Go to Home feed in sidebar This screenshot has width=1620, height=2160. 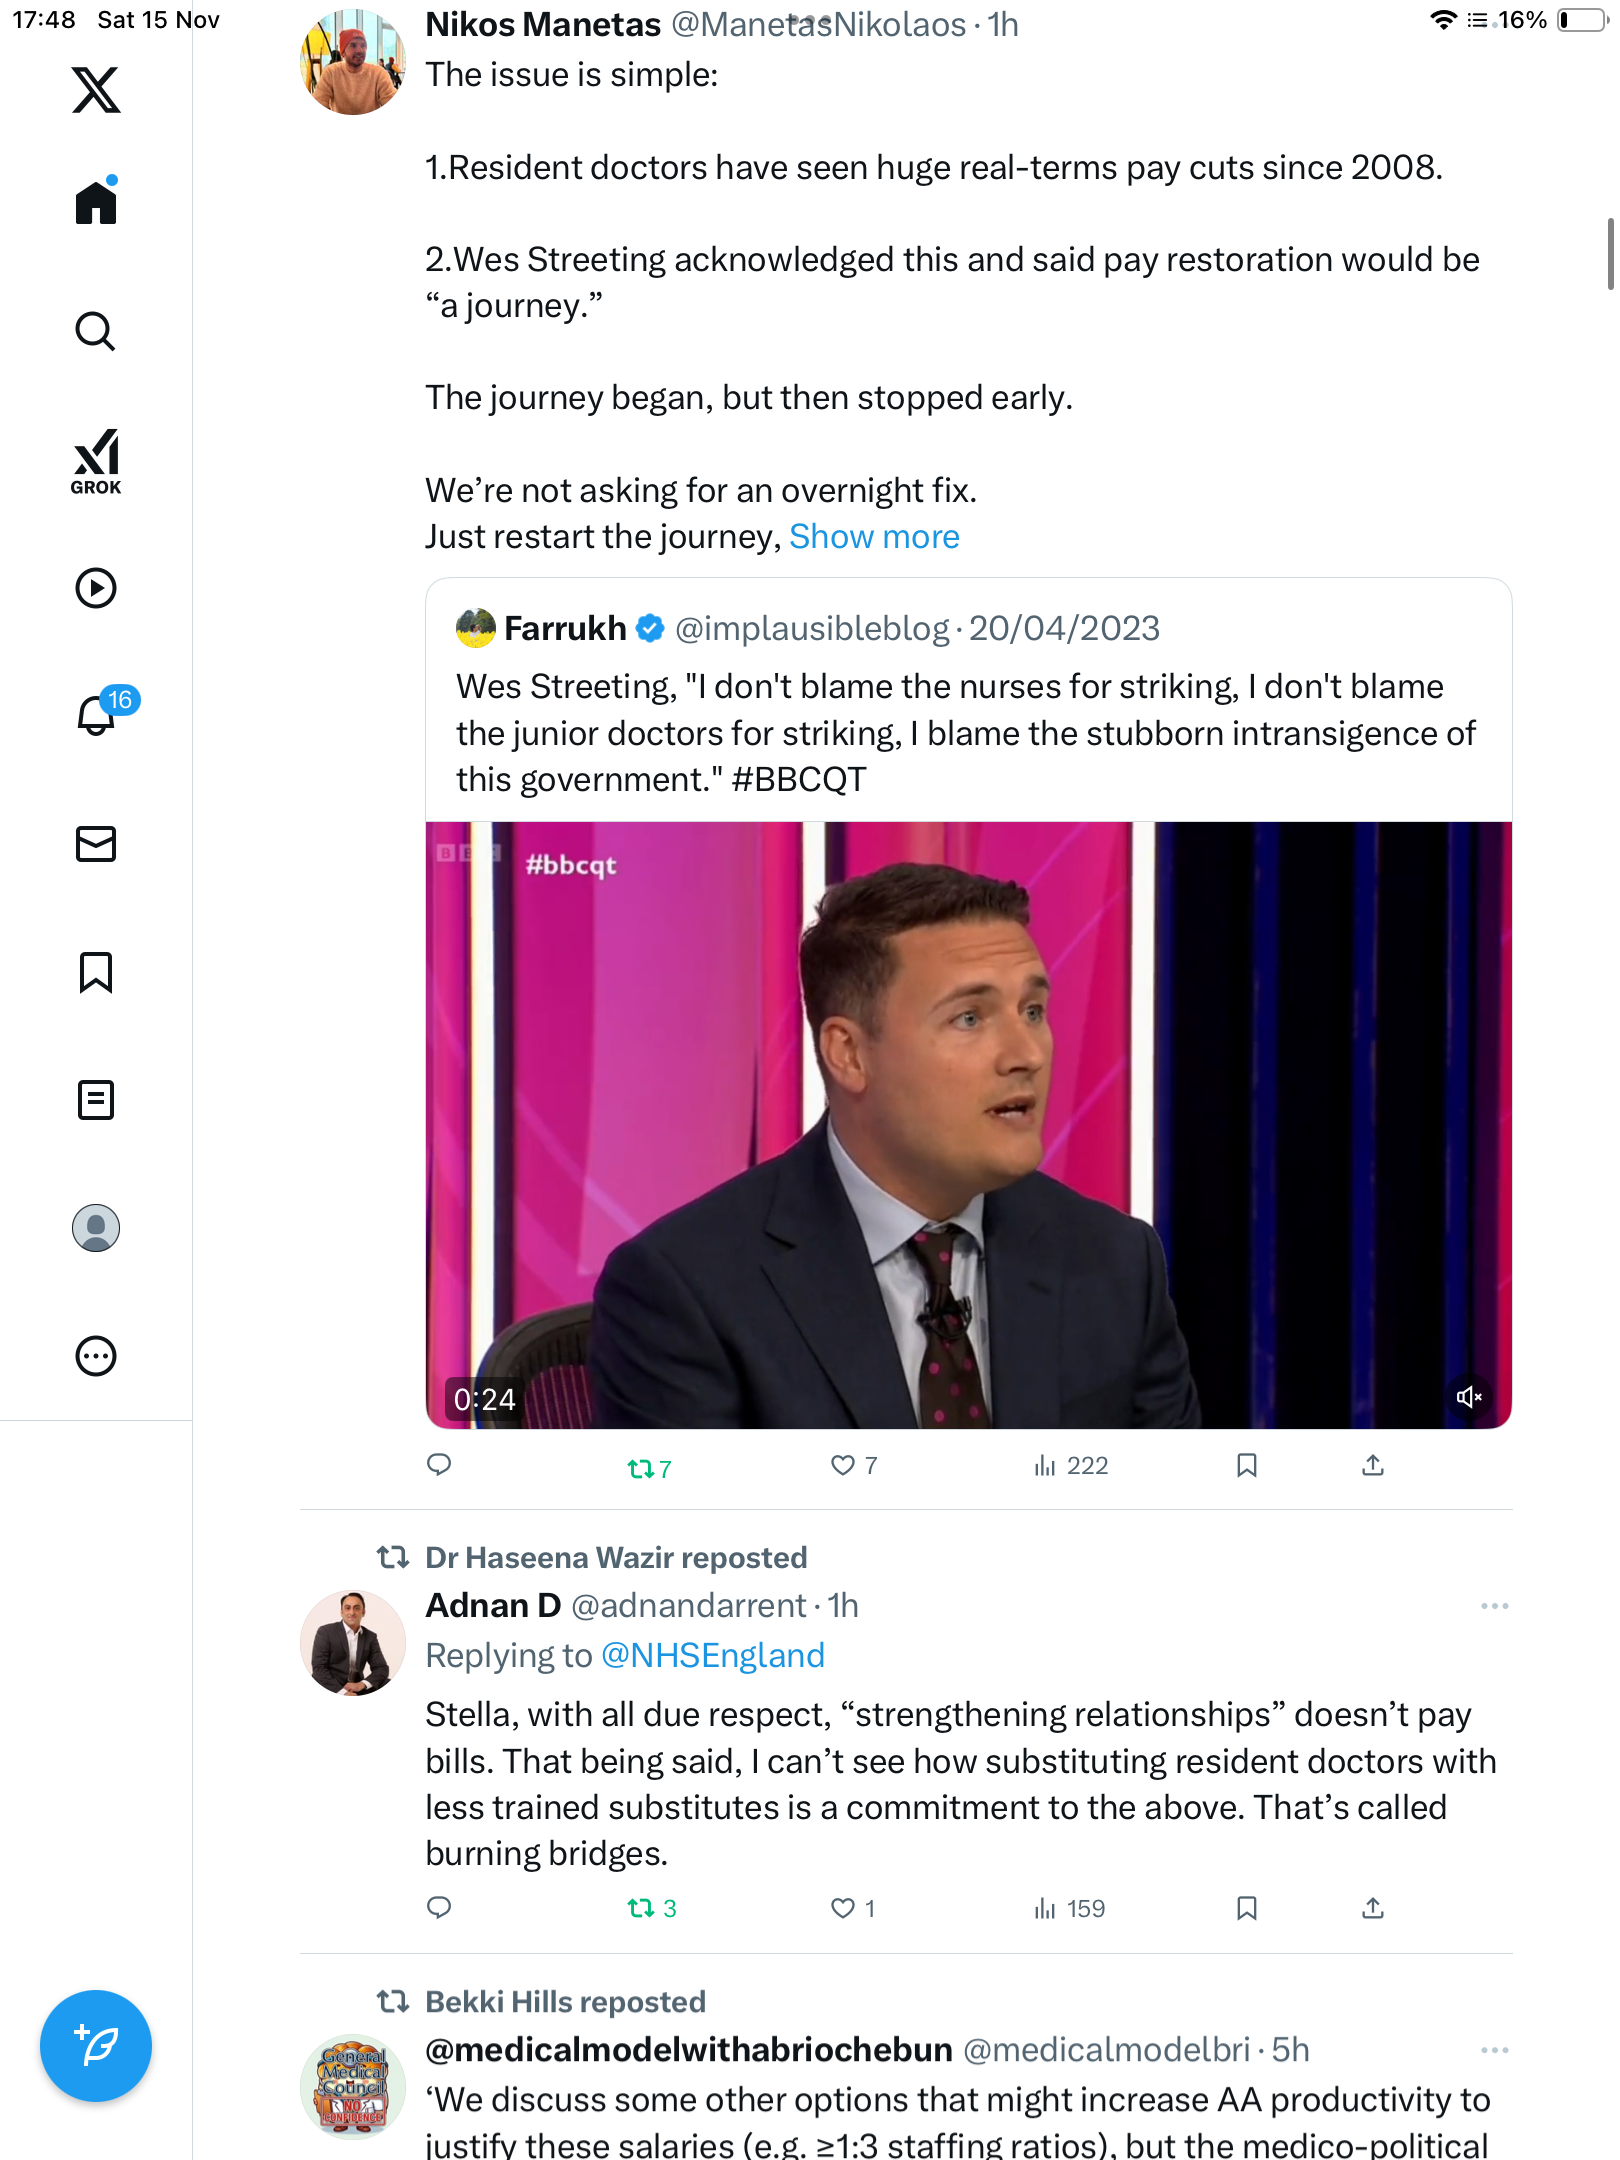[x=96, y=203]
